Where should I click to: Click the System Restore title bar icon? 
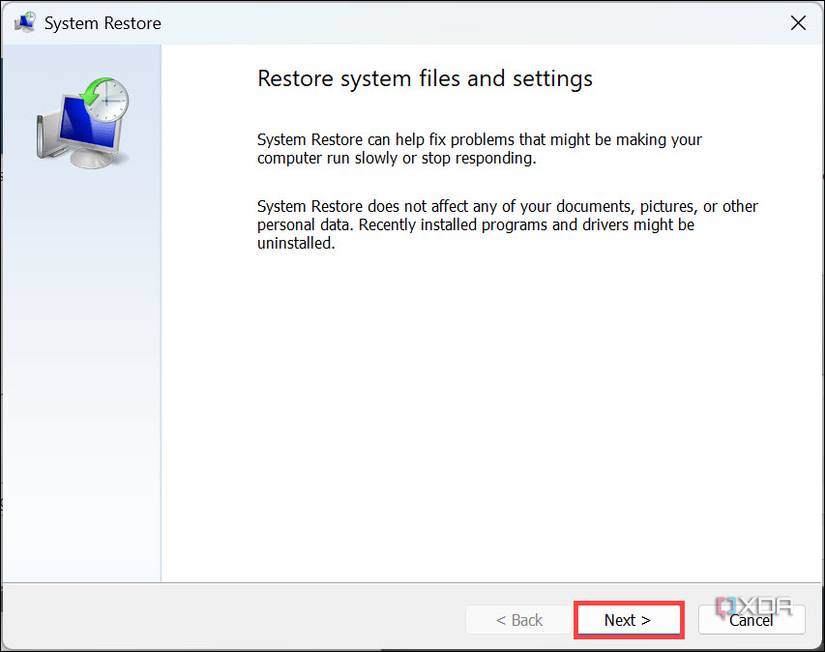point(24,22)
